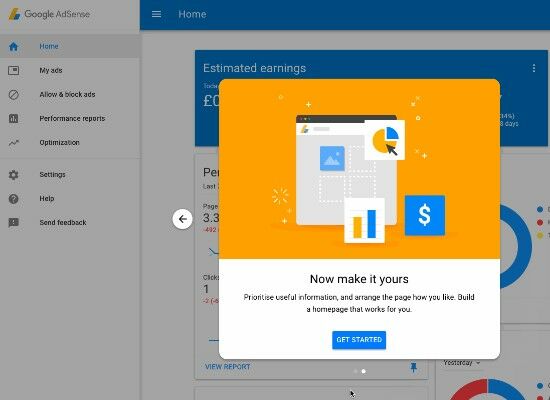Click the 'Estimated earnings' card title
The width and height of the screenshot is (550, 400).
pos(254,68)
